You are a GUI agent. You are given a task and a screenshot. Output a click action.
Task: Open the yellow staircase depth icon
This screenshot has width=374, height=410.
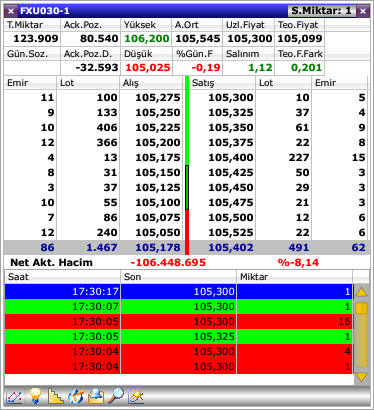[55, 396]
